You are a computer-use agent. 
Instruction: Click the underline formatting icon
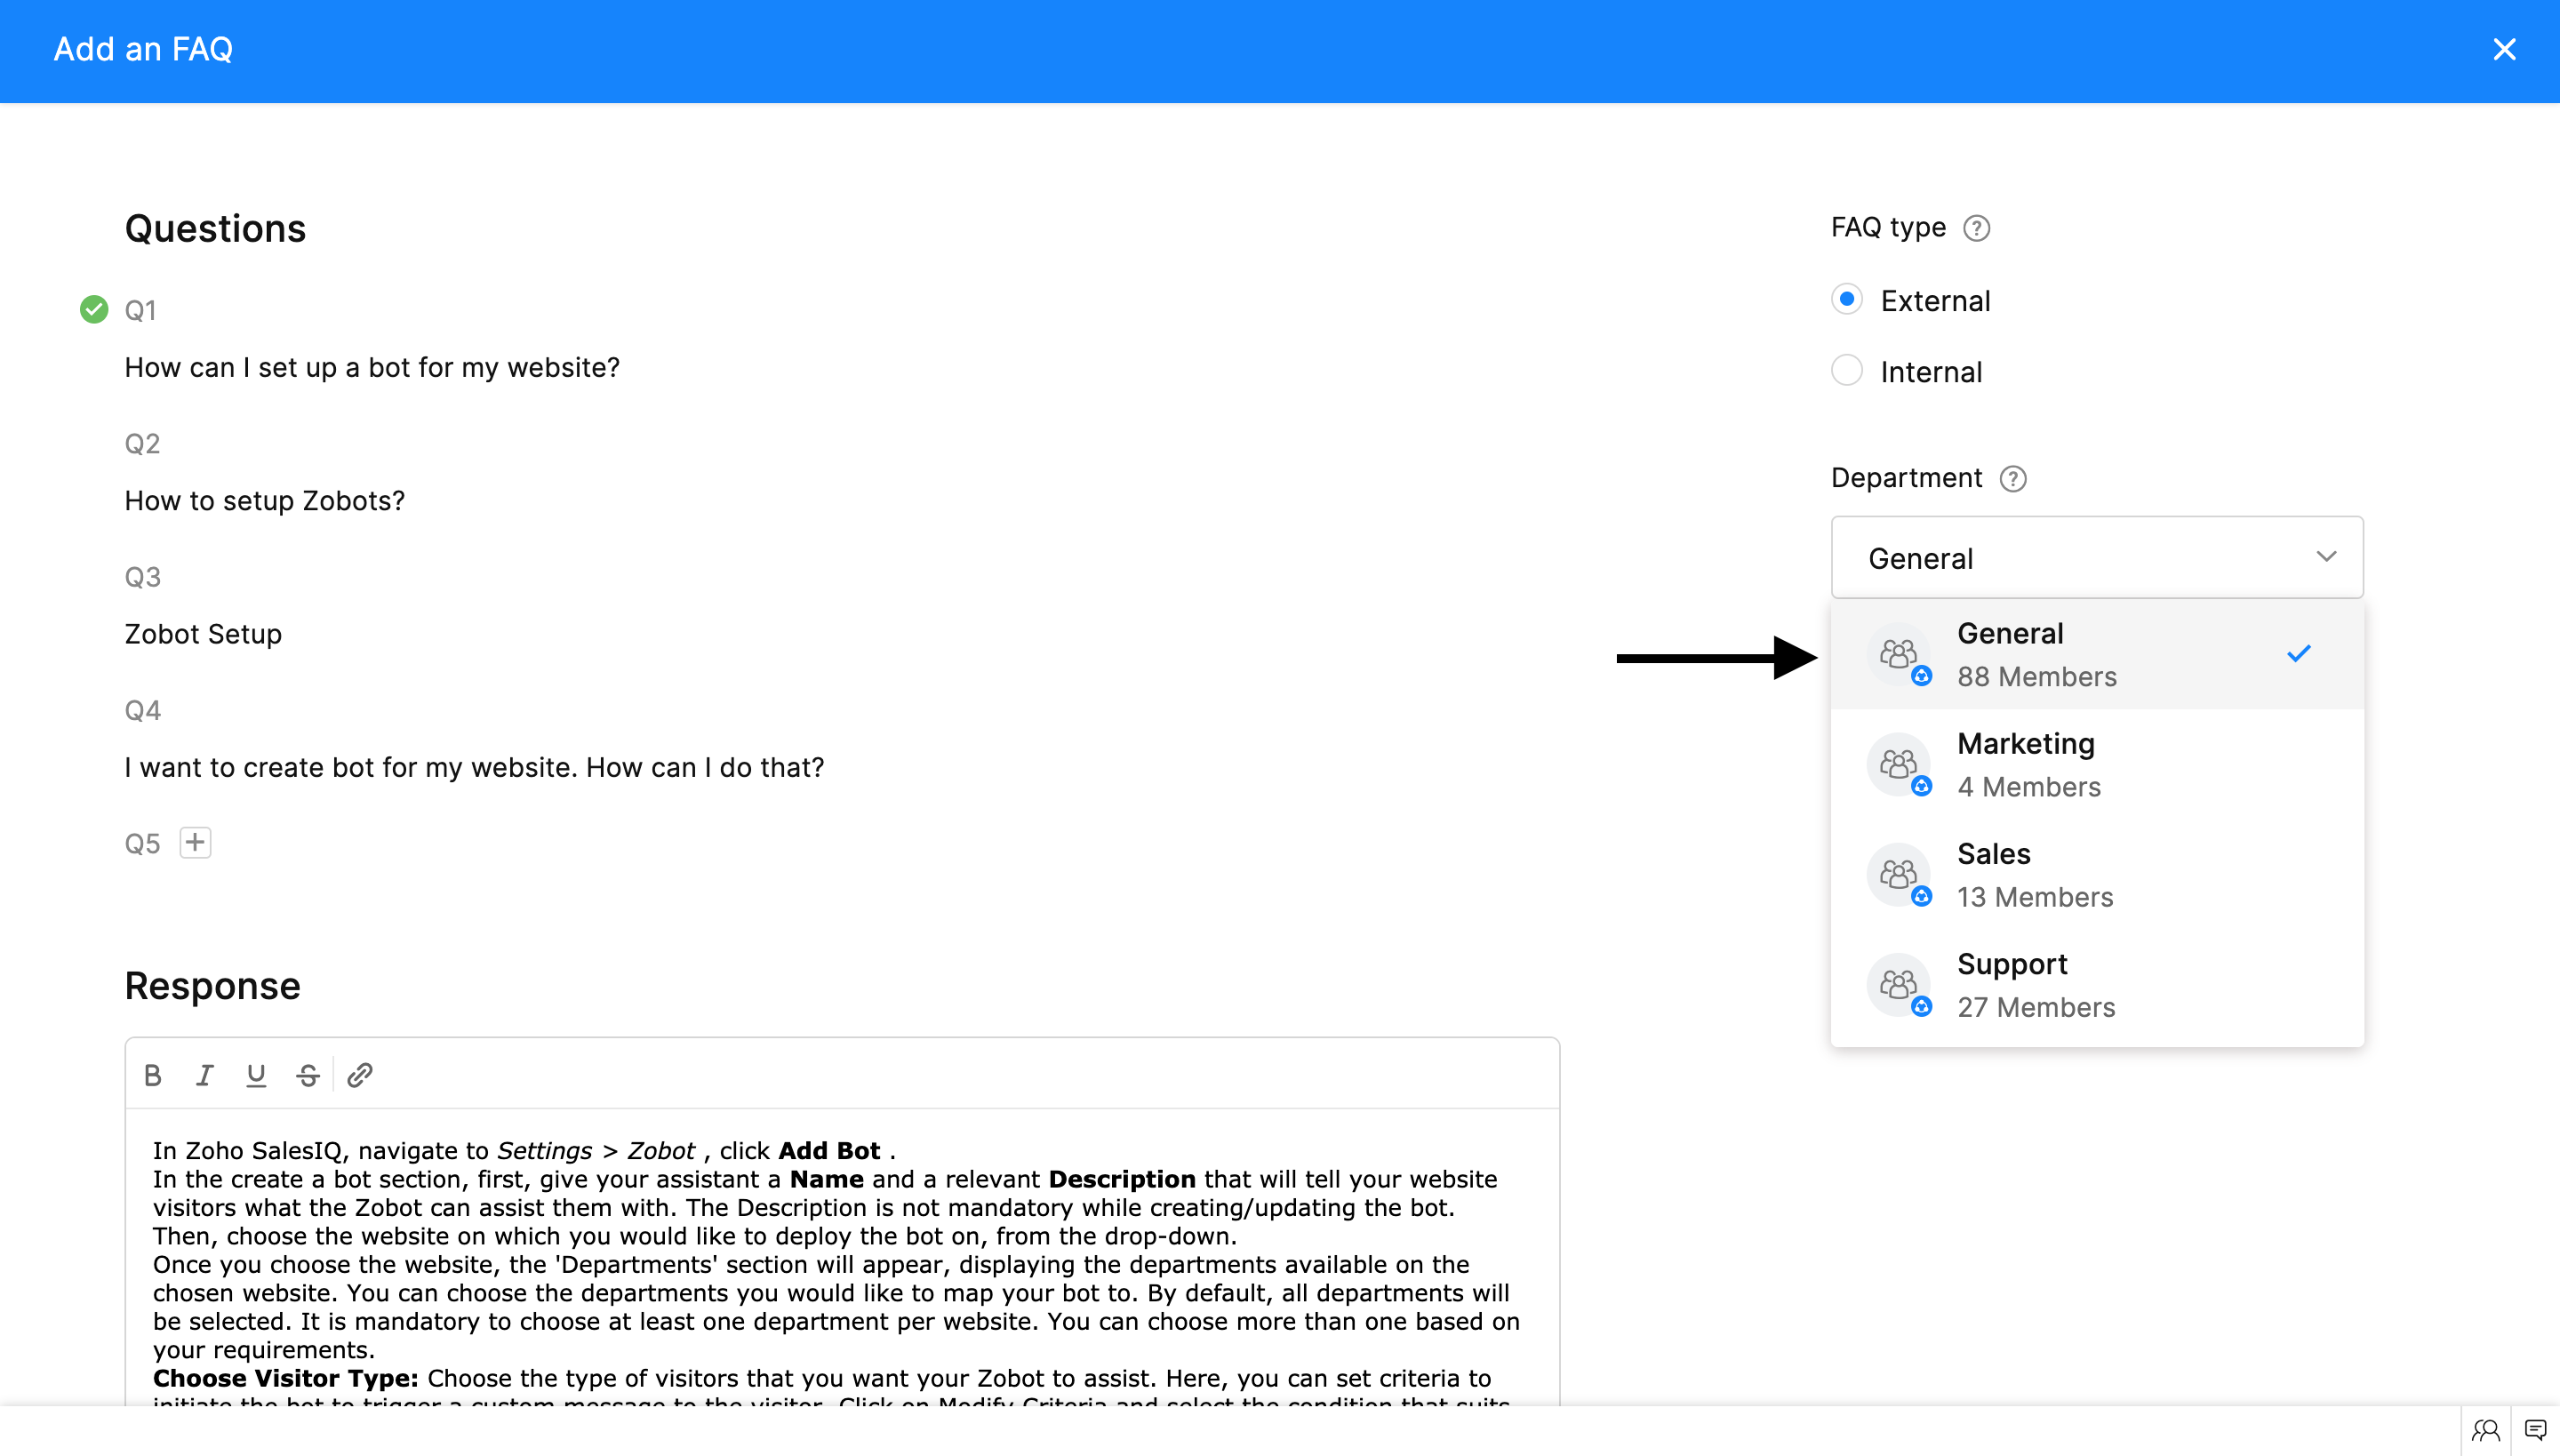point(256,1075)
